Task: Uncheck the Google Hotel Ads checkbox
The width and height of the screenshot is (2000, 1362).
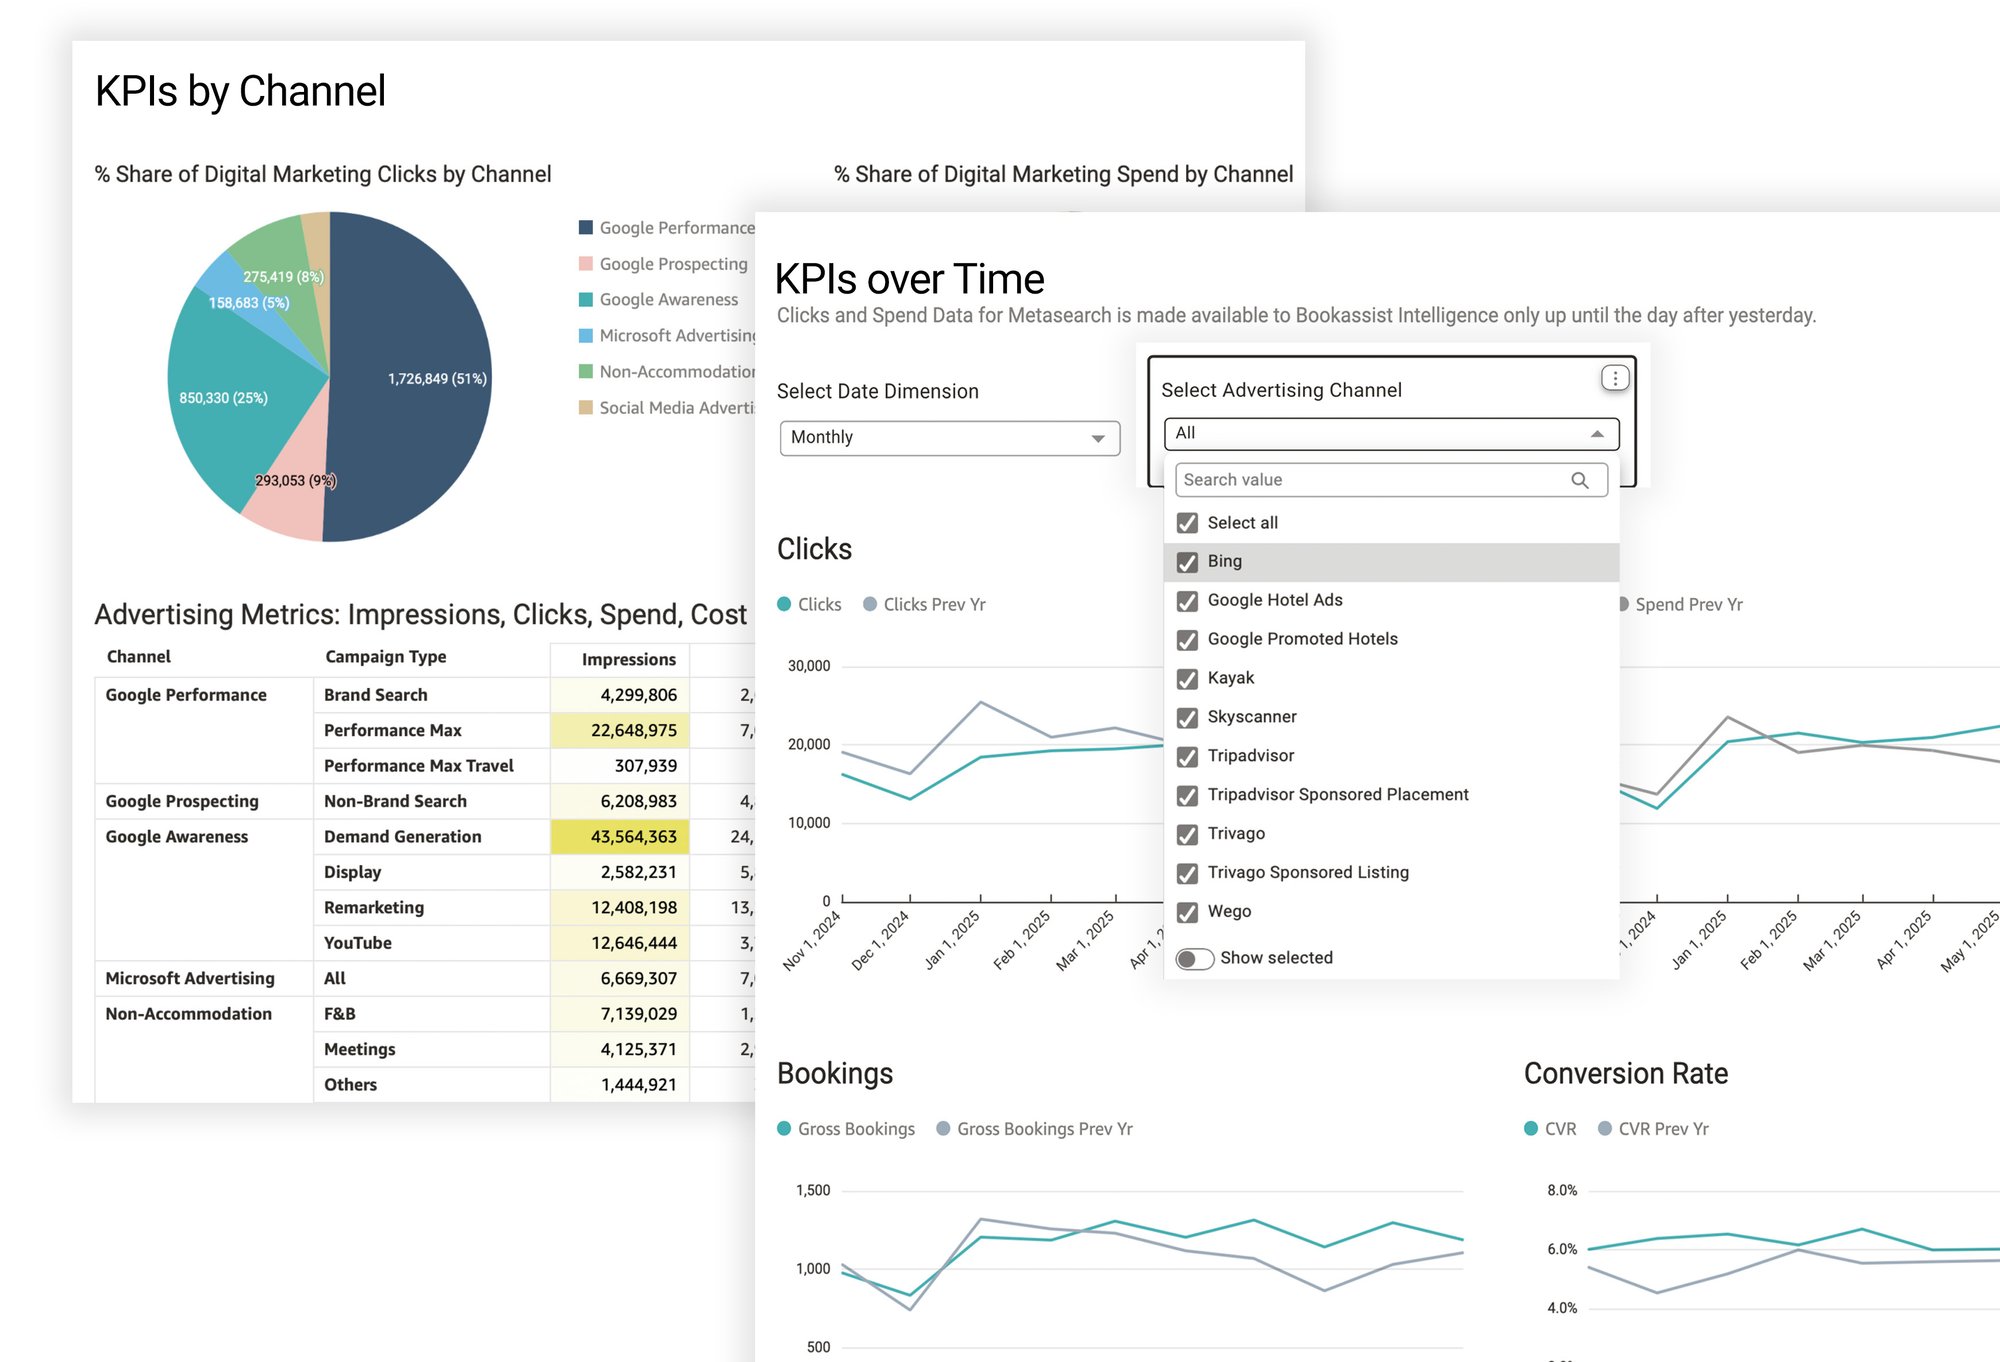Action: [1187, 601]
